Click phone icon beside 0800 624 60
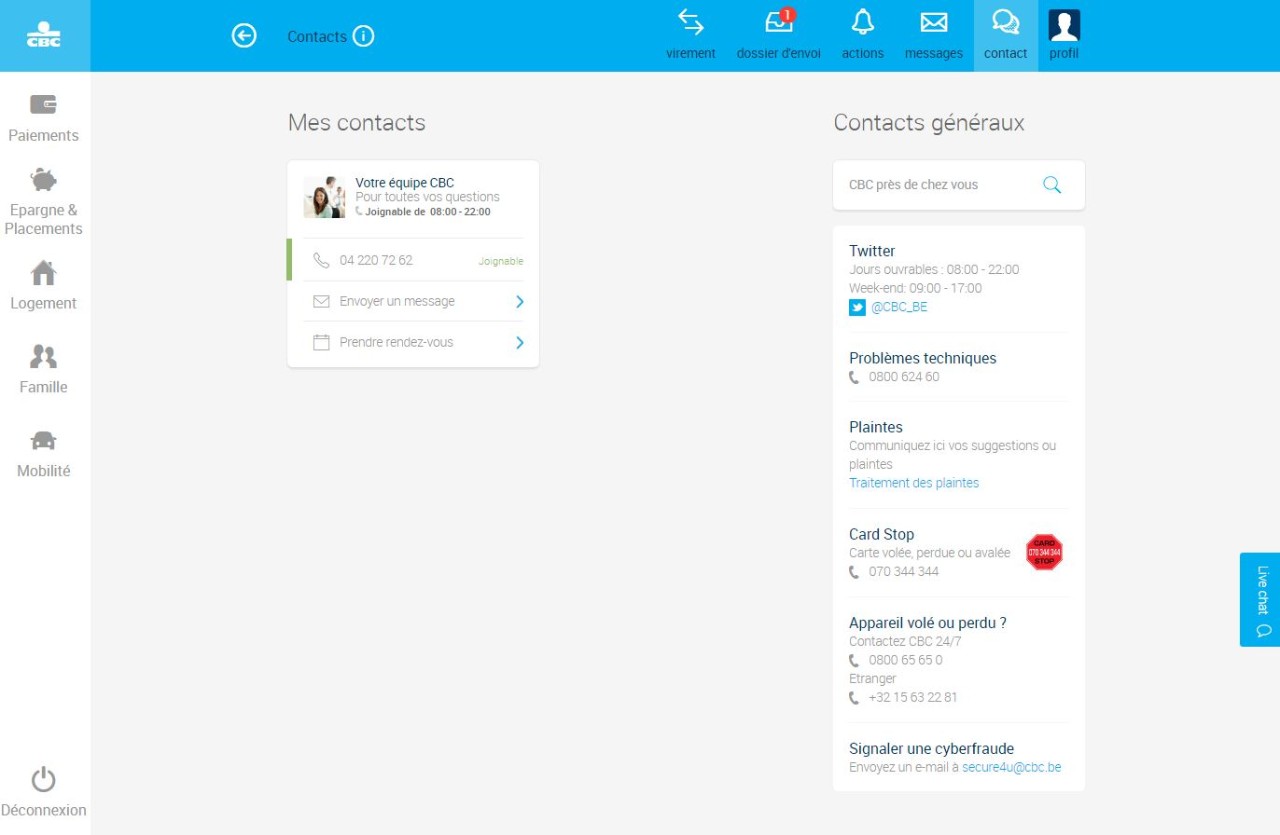 pyautogui.click(x=854, y=378)
